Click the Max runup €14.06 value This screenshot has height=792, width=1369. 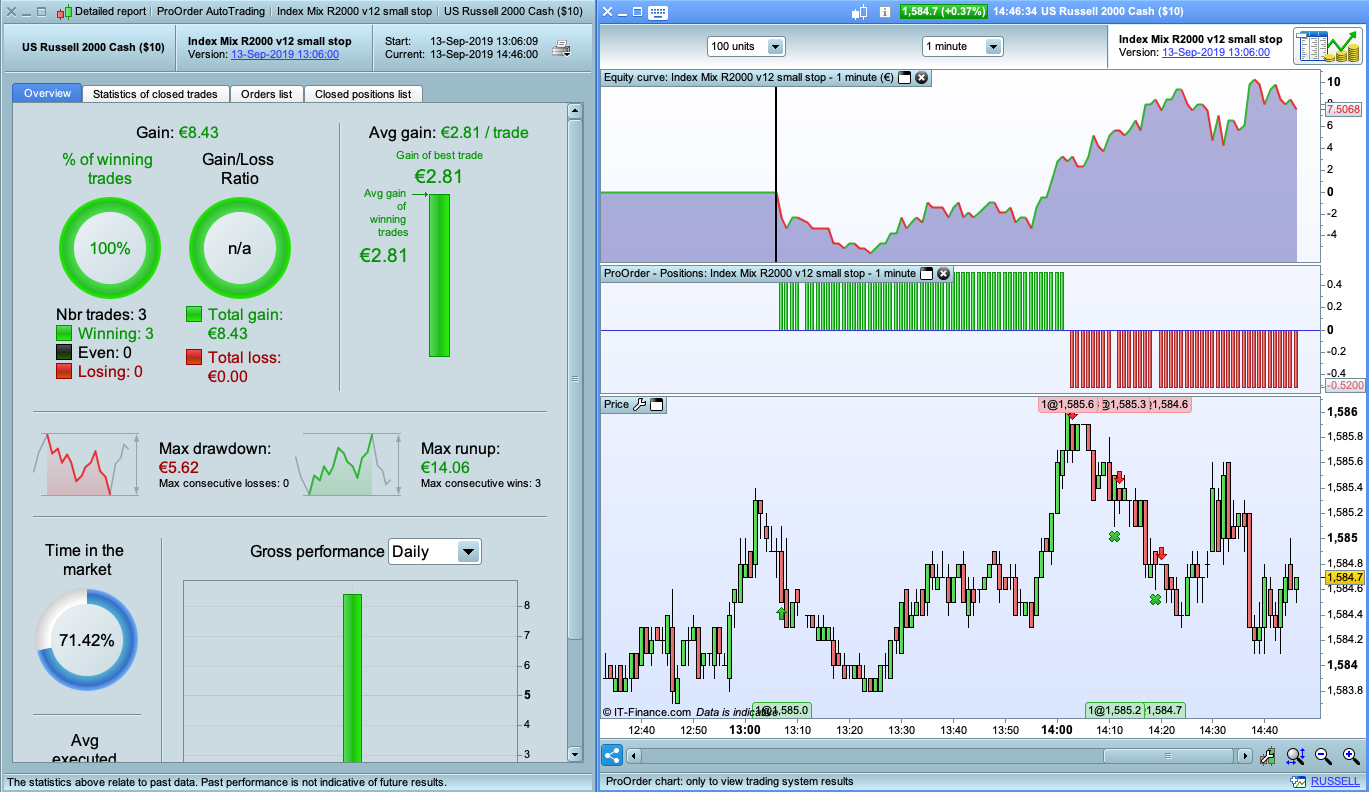[x=445, y=467]
